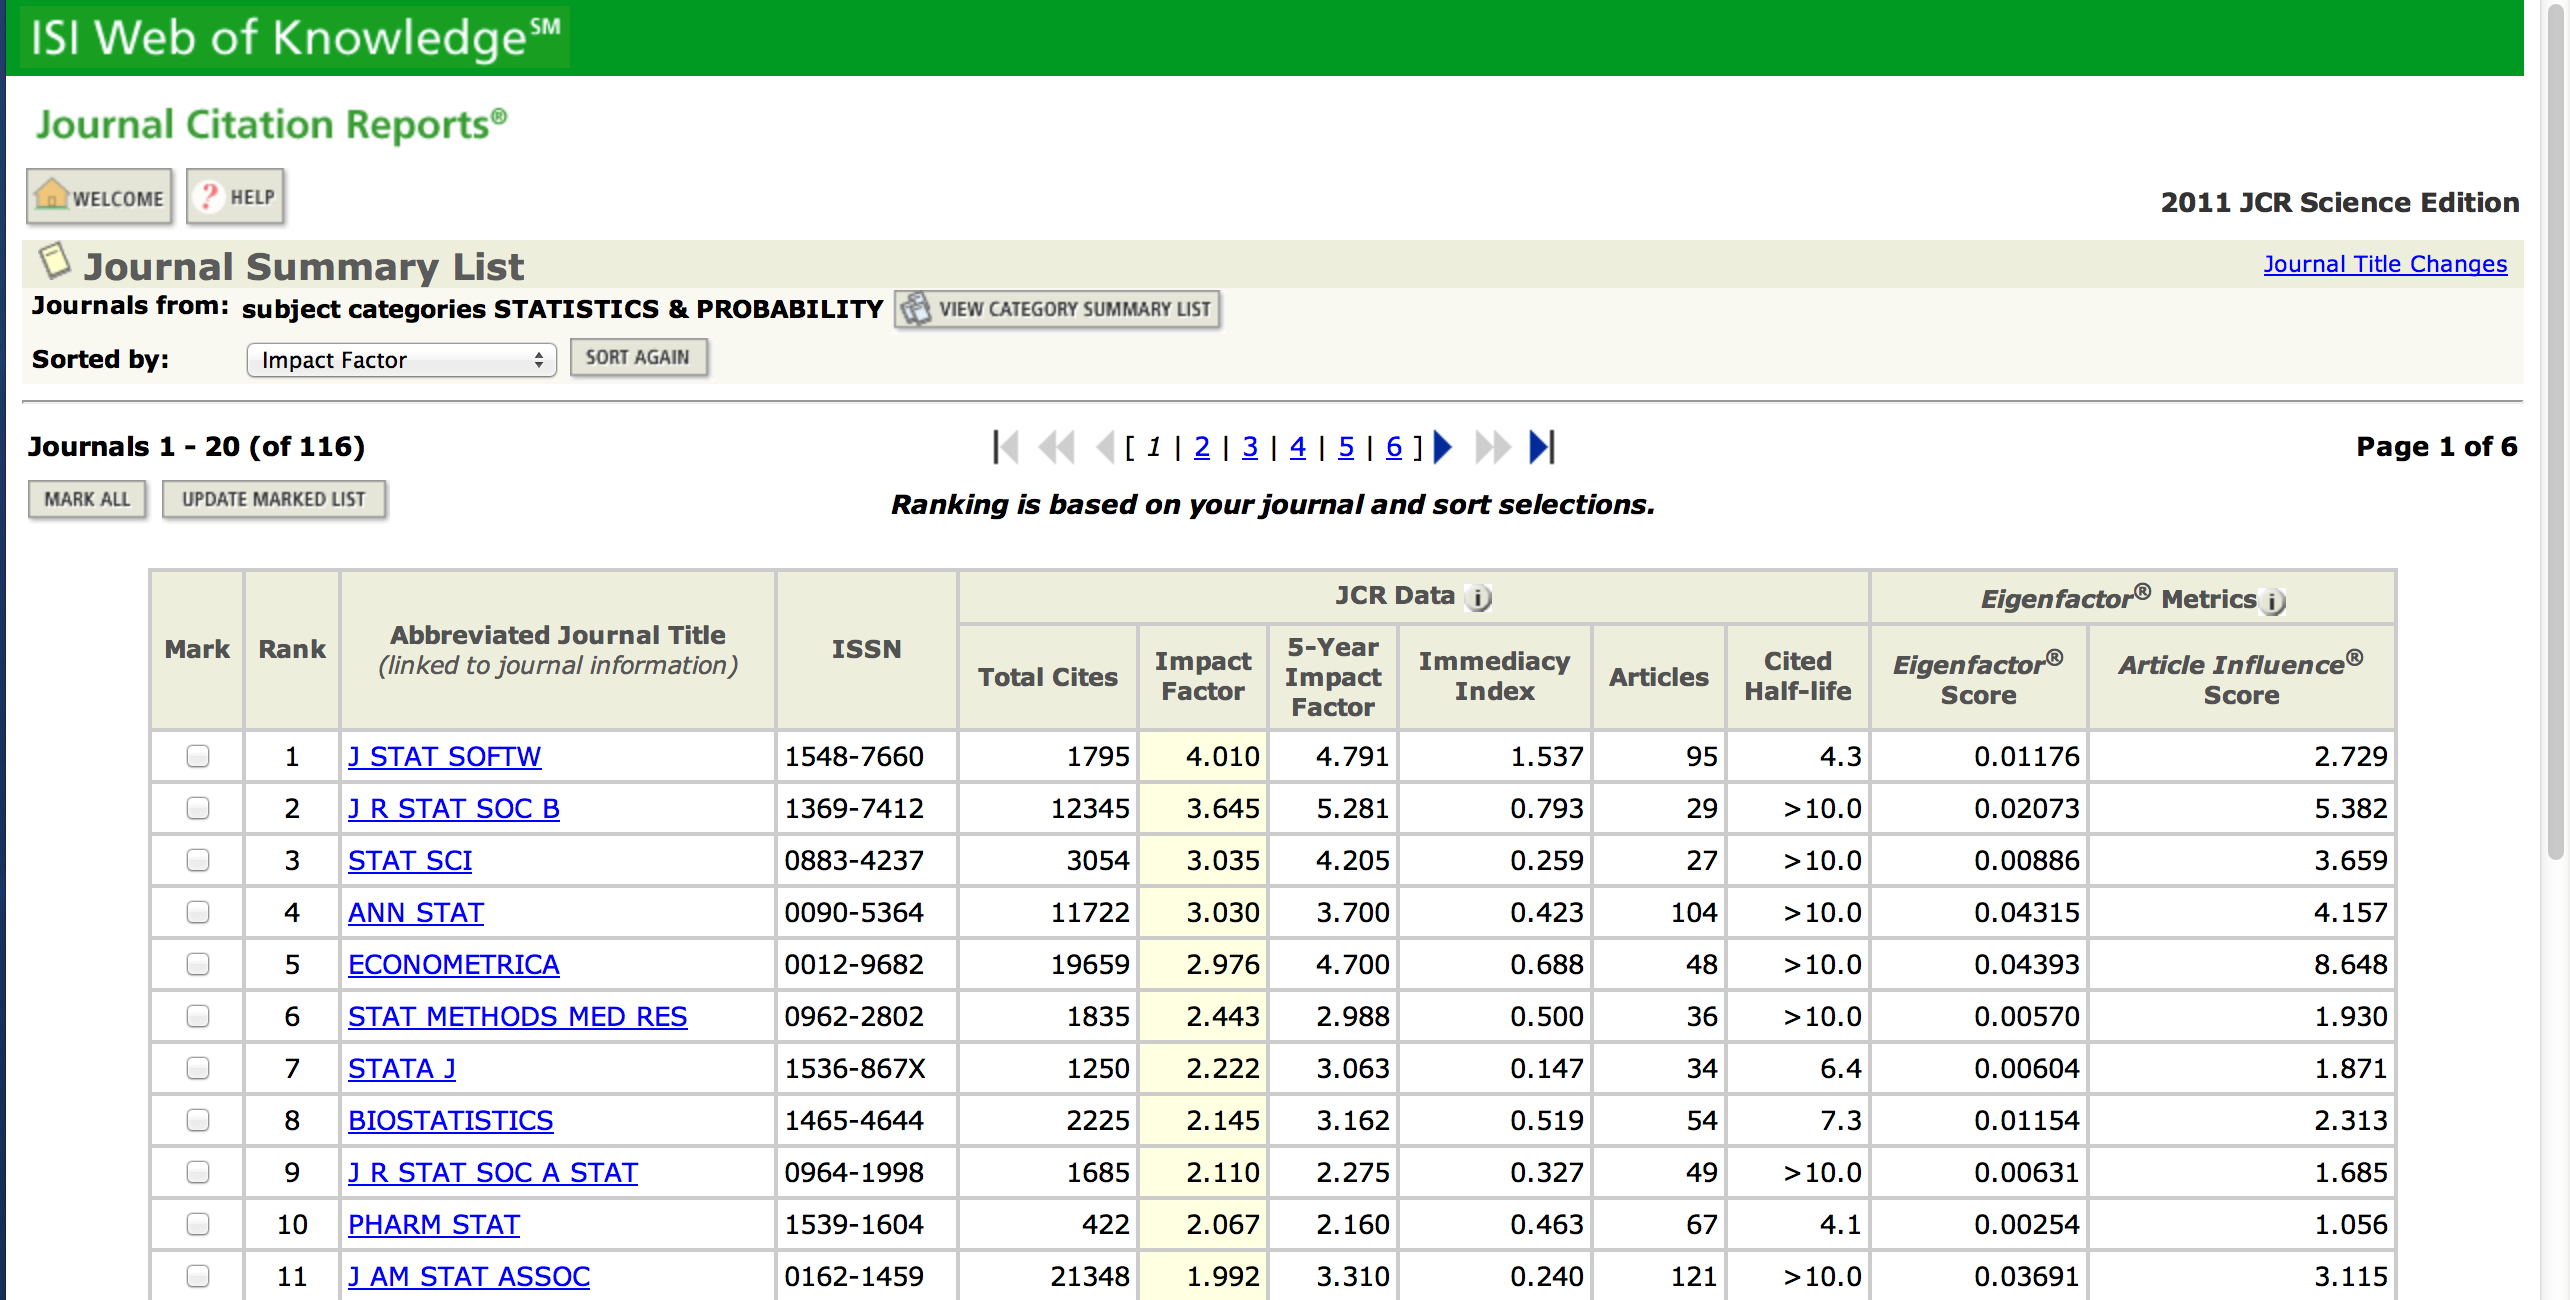Click Update Marked List button

[274, 499]
